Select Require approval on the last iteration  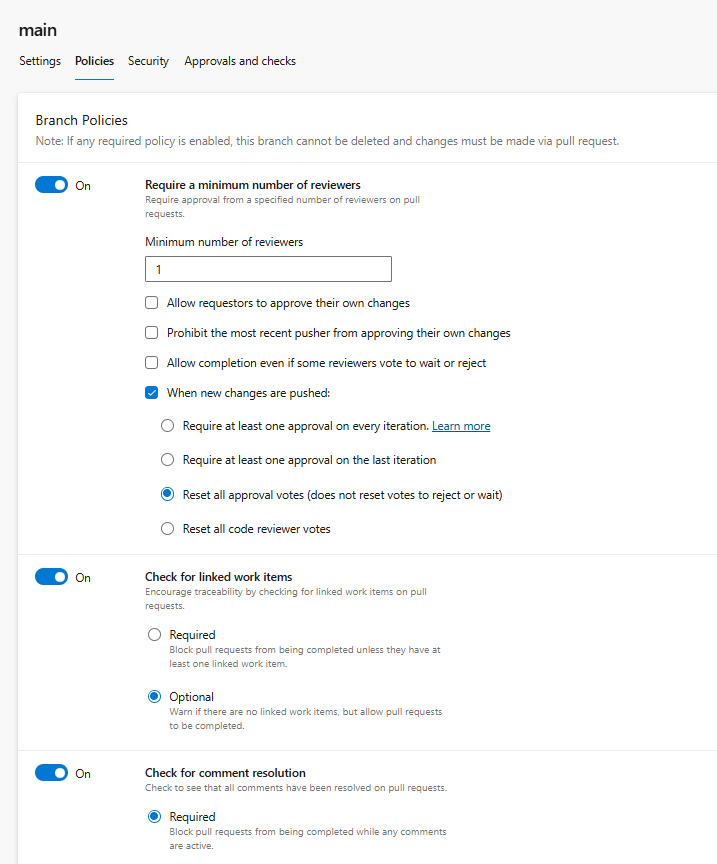click(x=168, y=460)
